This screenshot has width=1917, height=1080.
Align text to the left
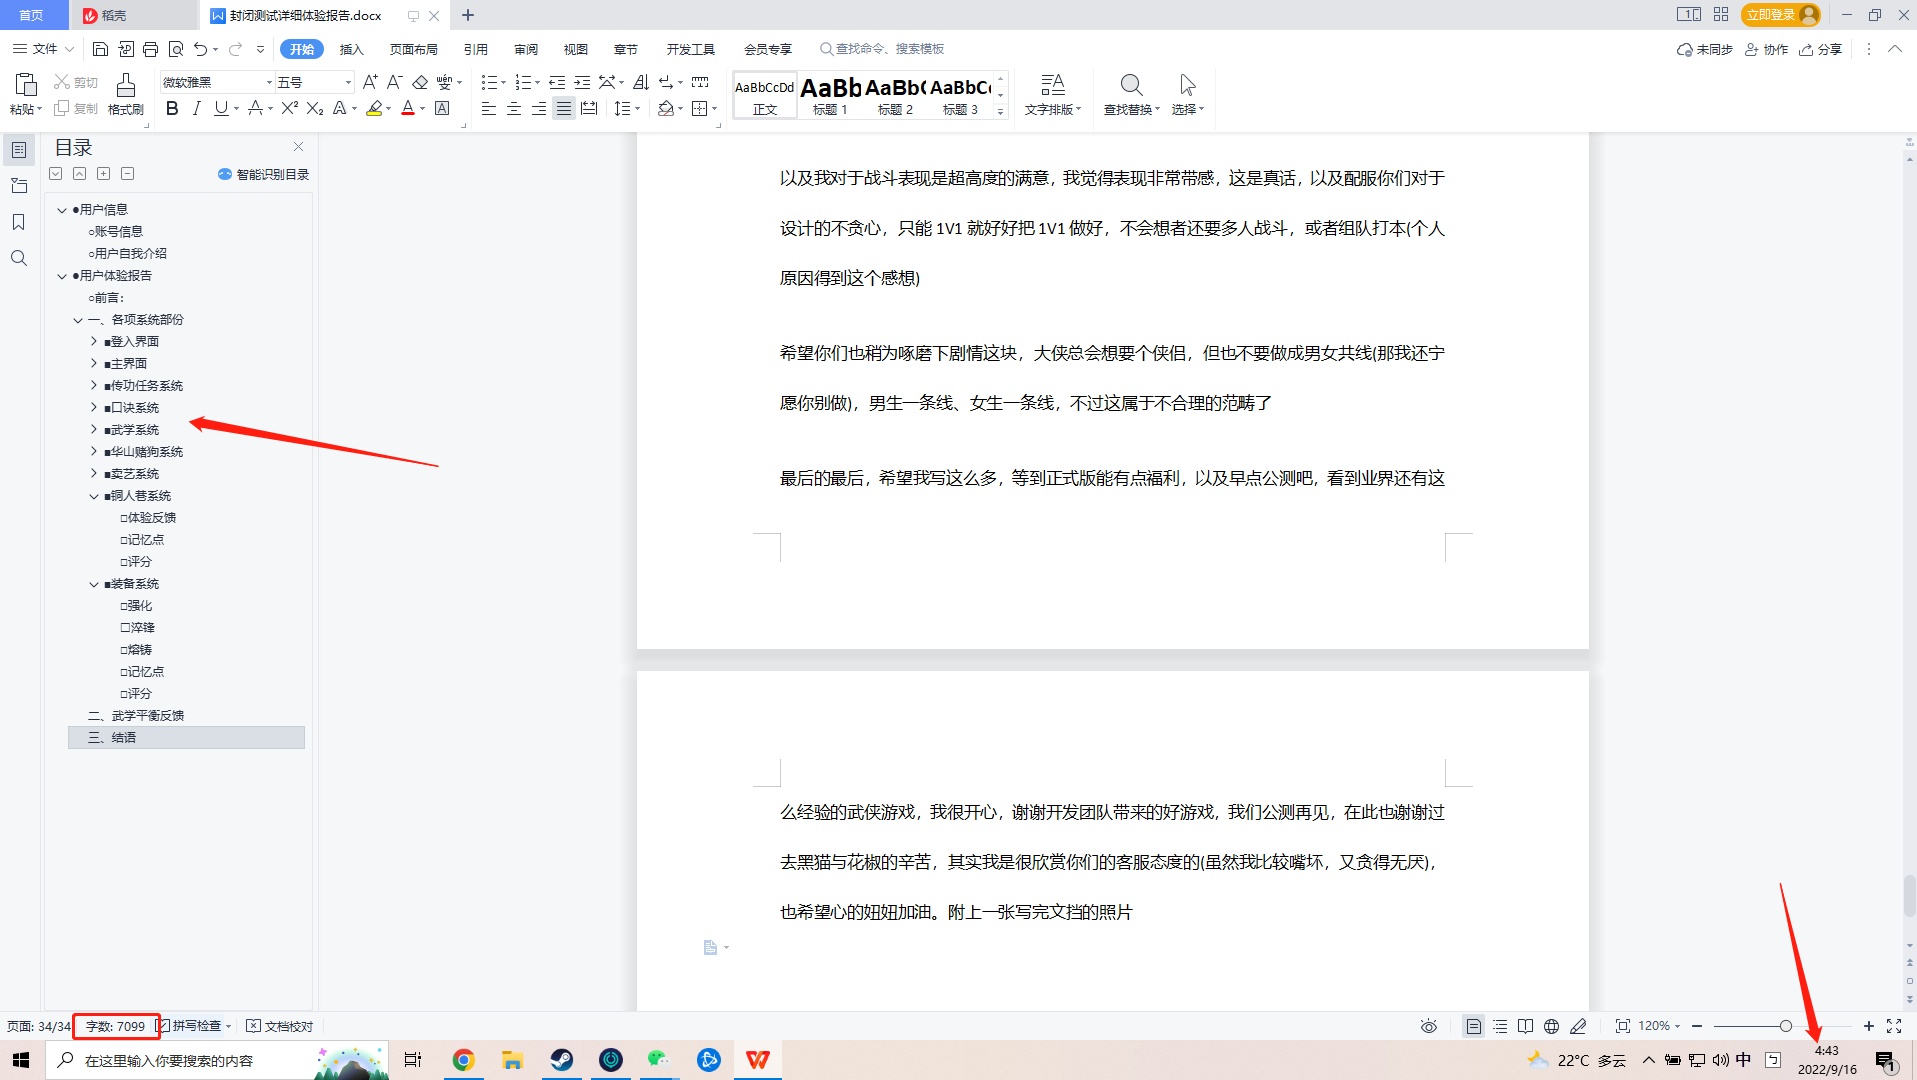pos(489,108)
